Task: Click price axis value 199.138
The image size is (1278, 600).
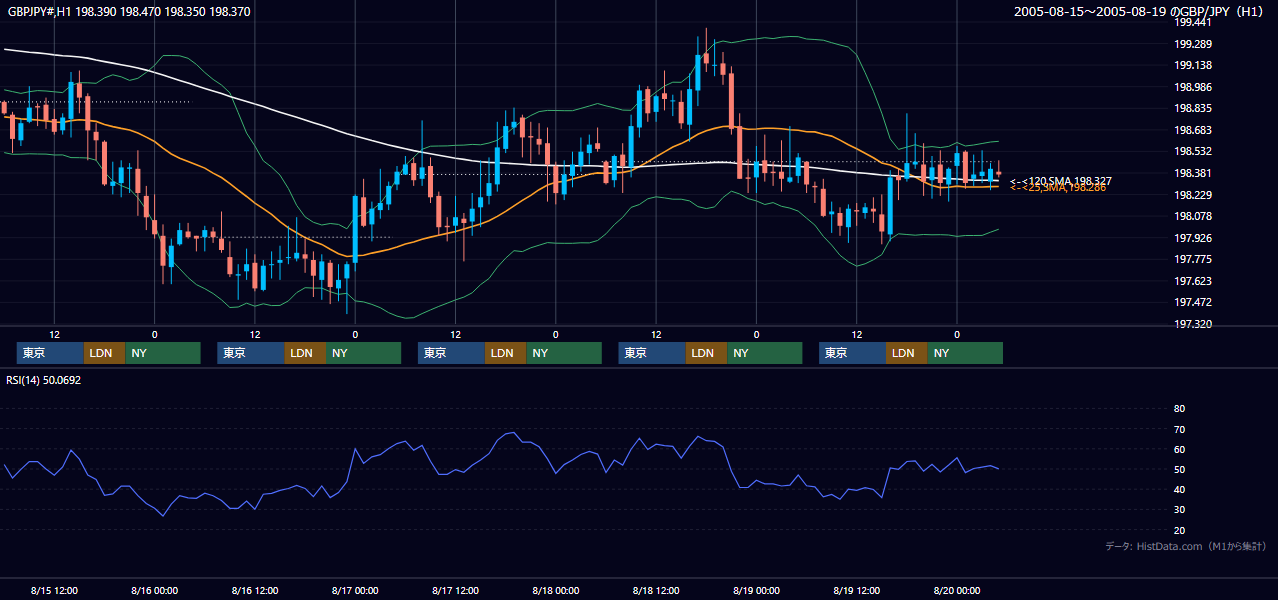Action: tap(1193, 65)
